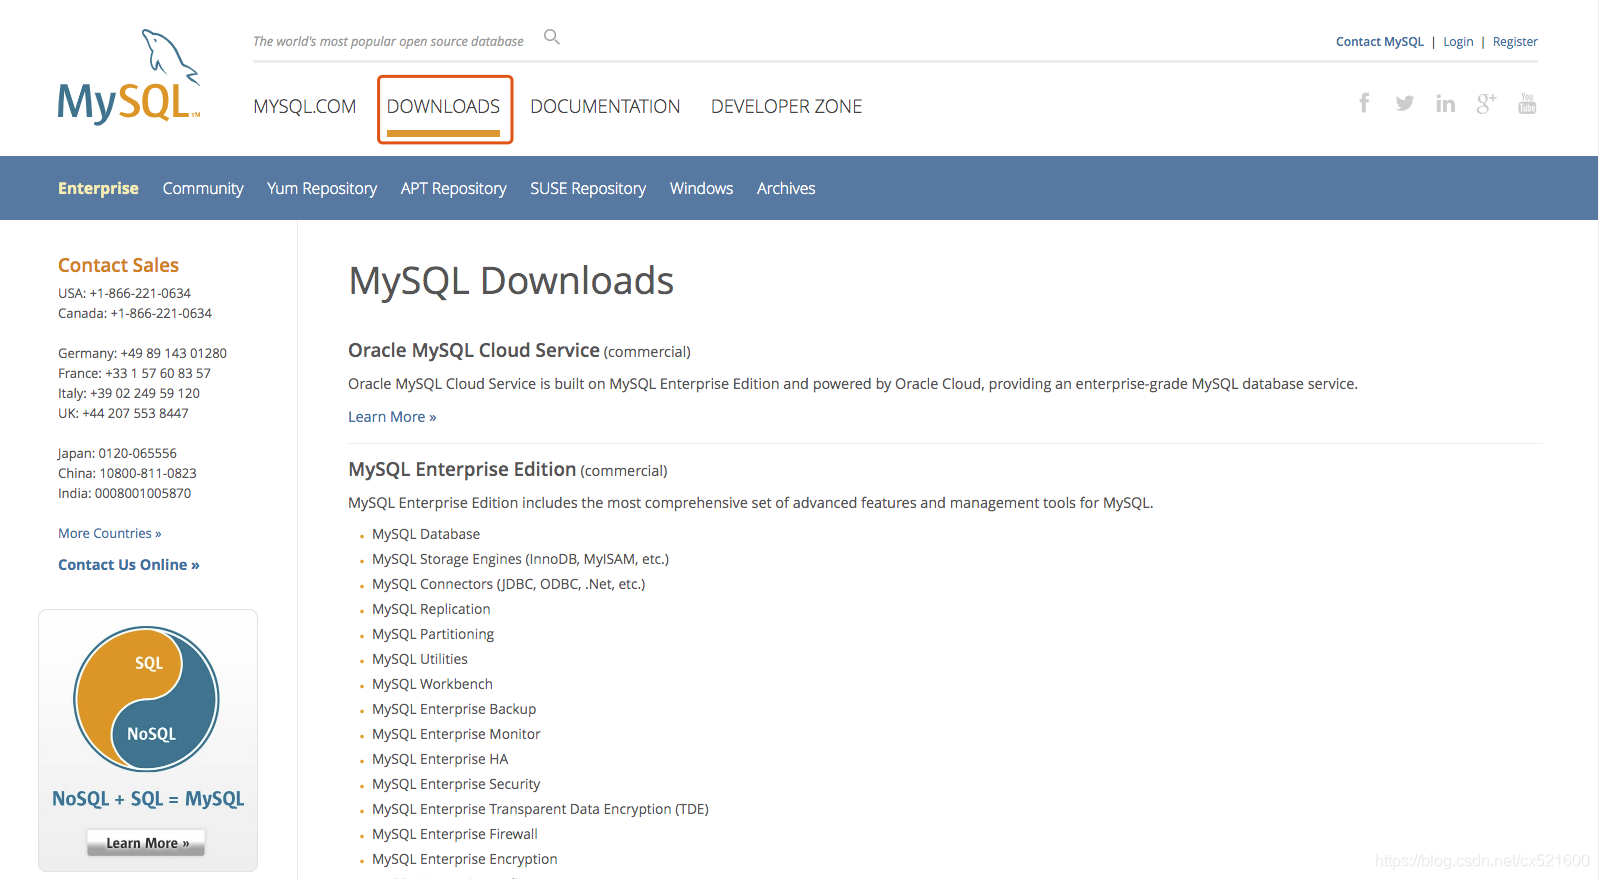Click the Japan sales phone number
Image resolution: width=1599 pixels, height=879 pixels.
pos(137,453)
